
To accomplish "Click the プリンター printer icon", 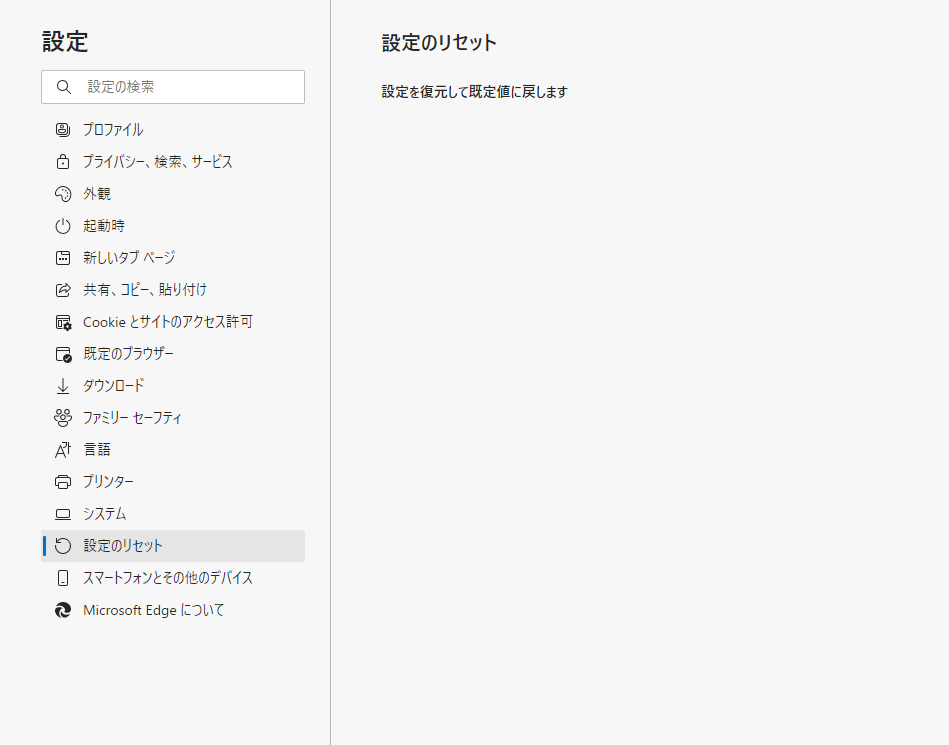I will (63, 481).
